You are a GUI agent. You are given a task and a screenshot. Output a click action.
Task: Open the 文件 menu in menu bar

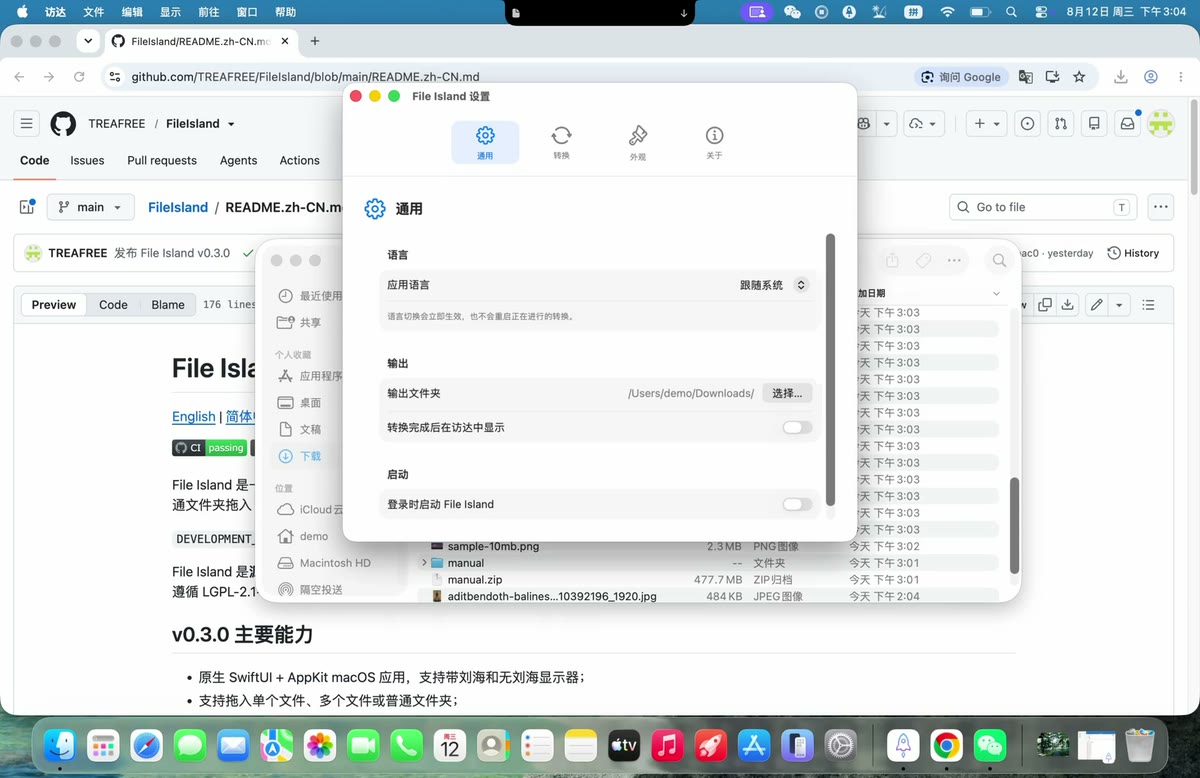tap(93, 12)
